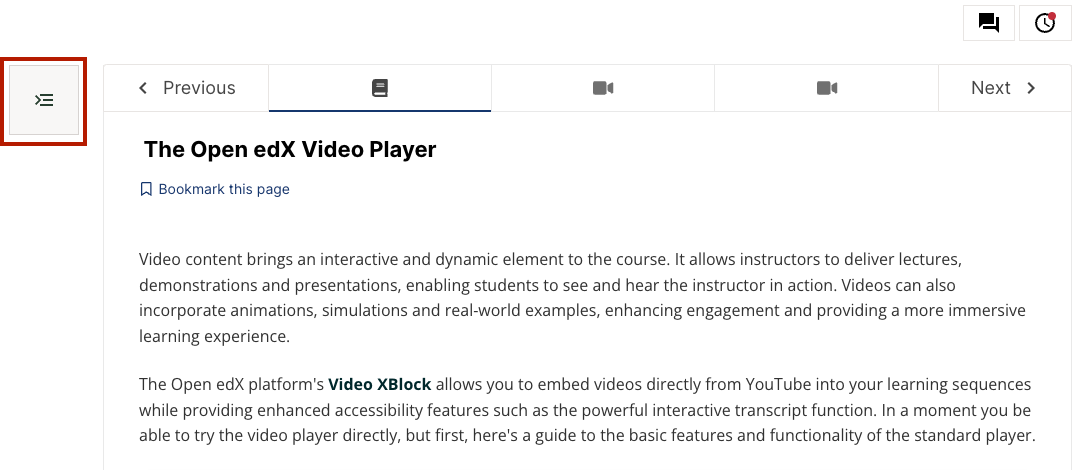
Task: Click "The Open edX Video Player" heading
Action: coord(290,150)
